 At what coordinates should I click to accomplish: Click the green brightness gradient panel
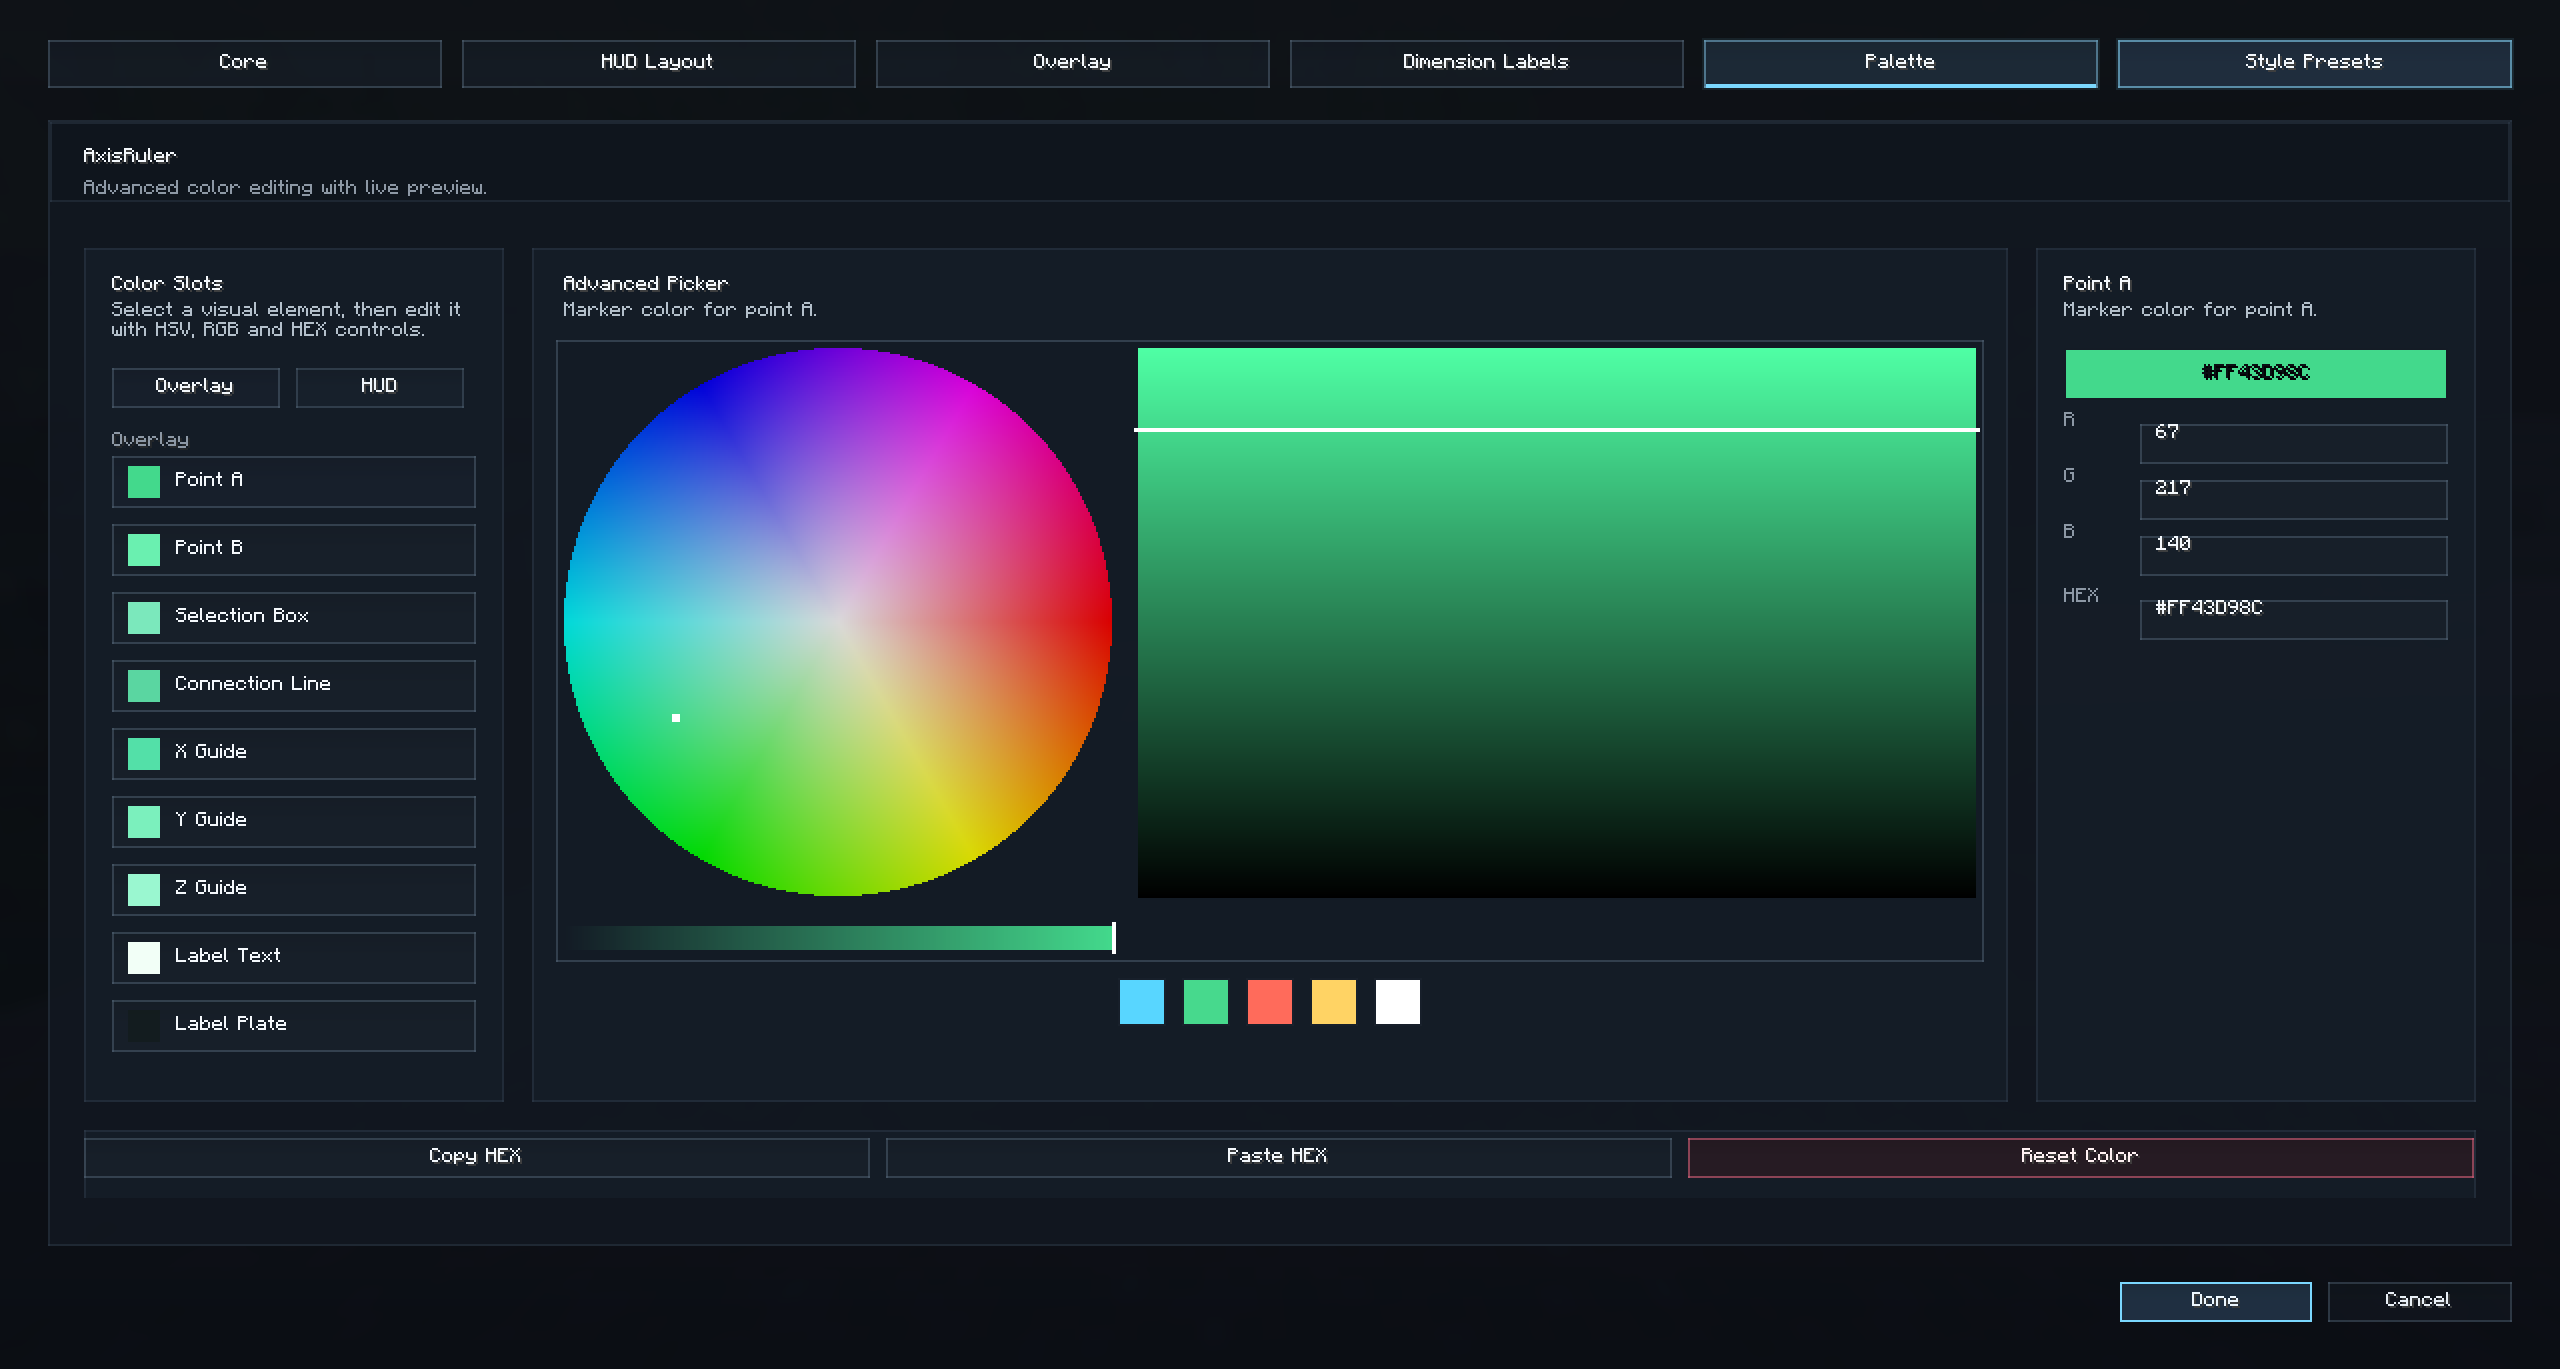coord(1556,622)
